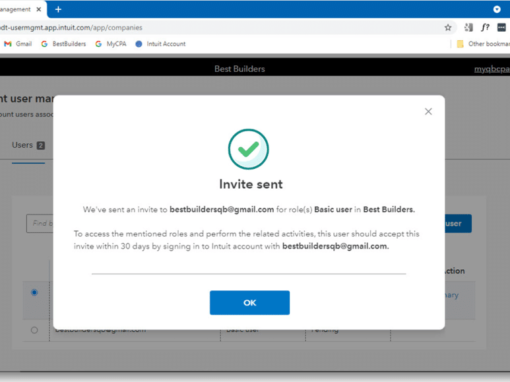Open the Intuit Account bookmark
This screenshot has height=382, width=510.
coord(160,44)
